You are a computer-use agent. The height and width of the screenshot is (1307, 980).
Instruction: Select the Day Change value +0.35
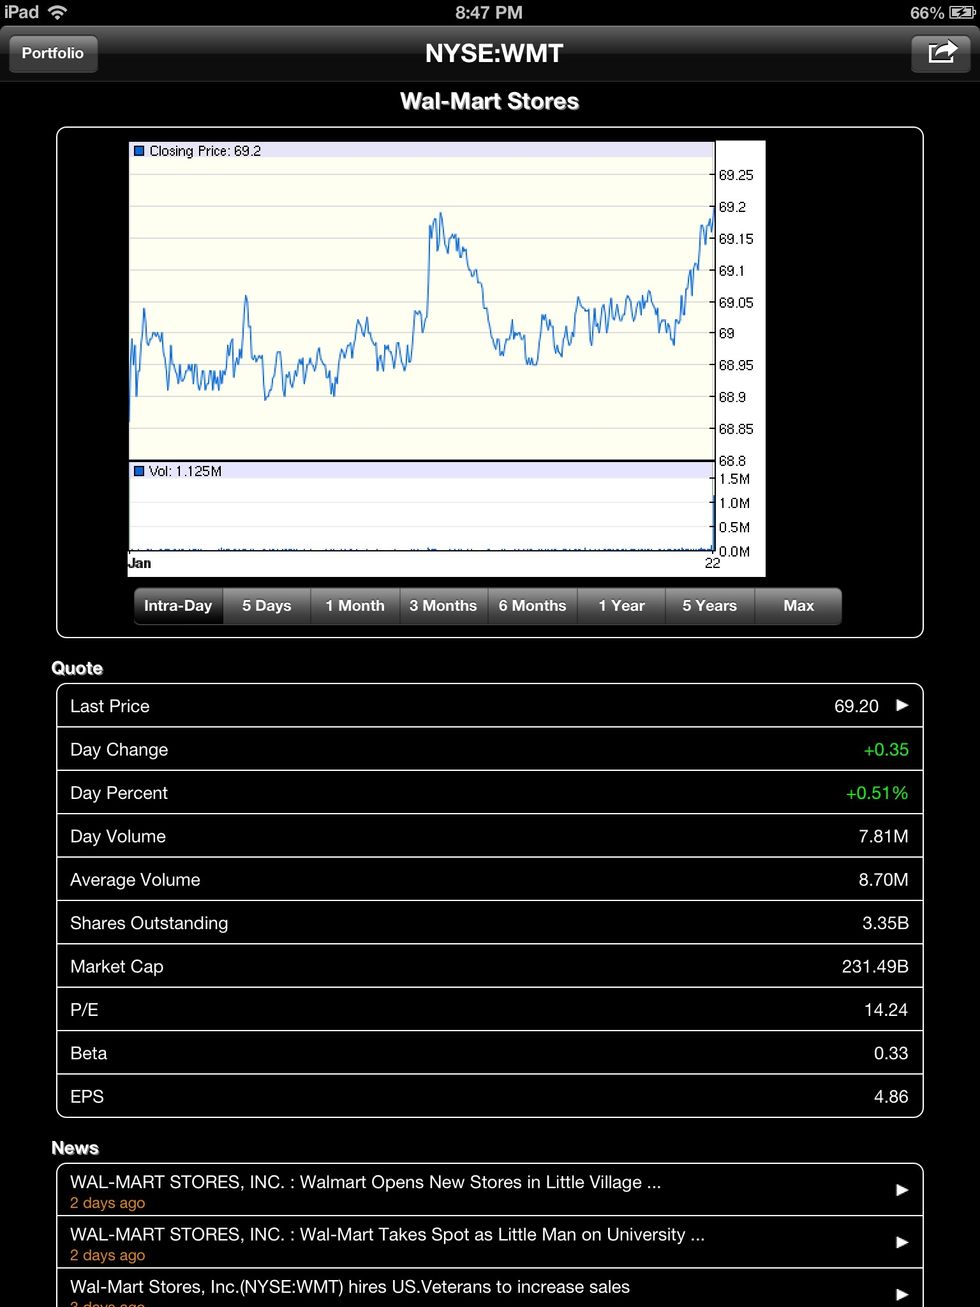tap(886, 750)
